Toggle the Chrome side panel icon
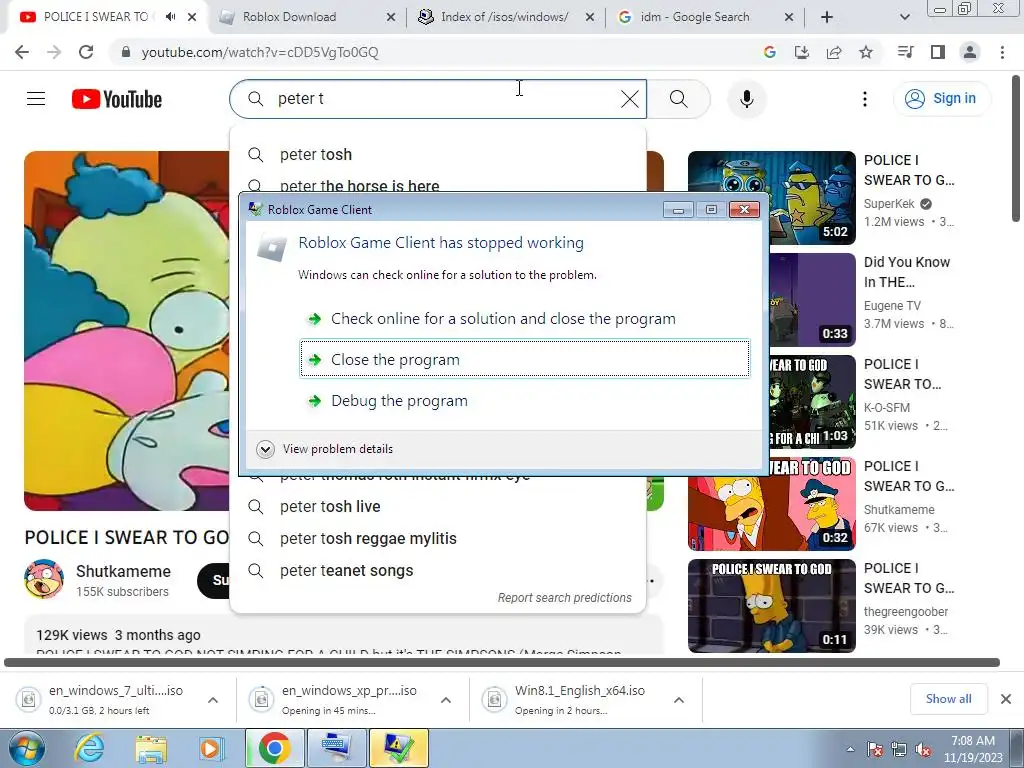The width and height of the screenshot is (1024, 768). click(938, 52)
